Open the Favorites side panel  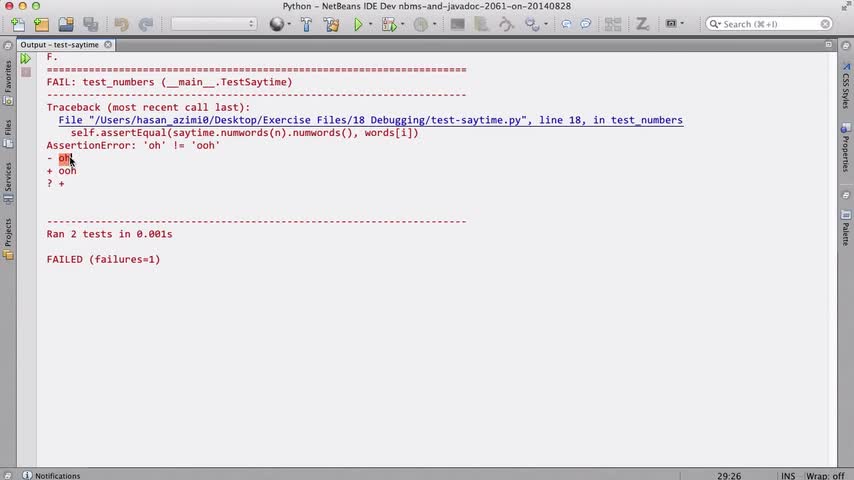point(8,82)
